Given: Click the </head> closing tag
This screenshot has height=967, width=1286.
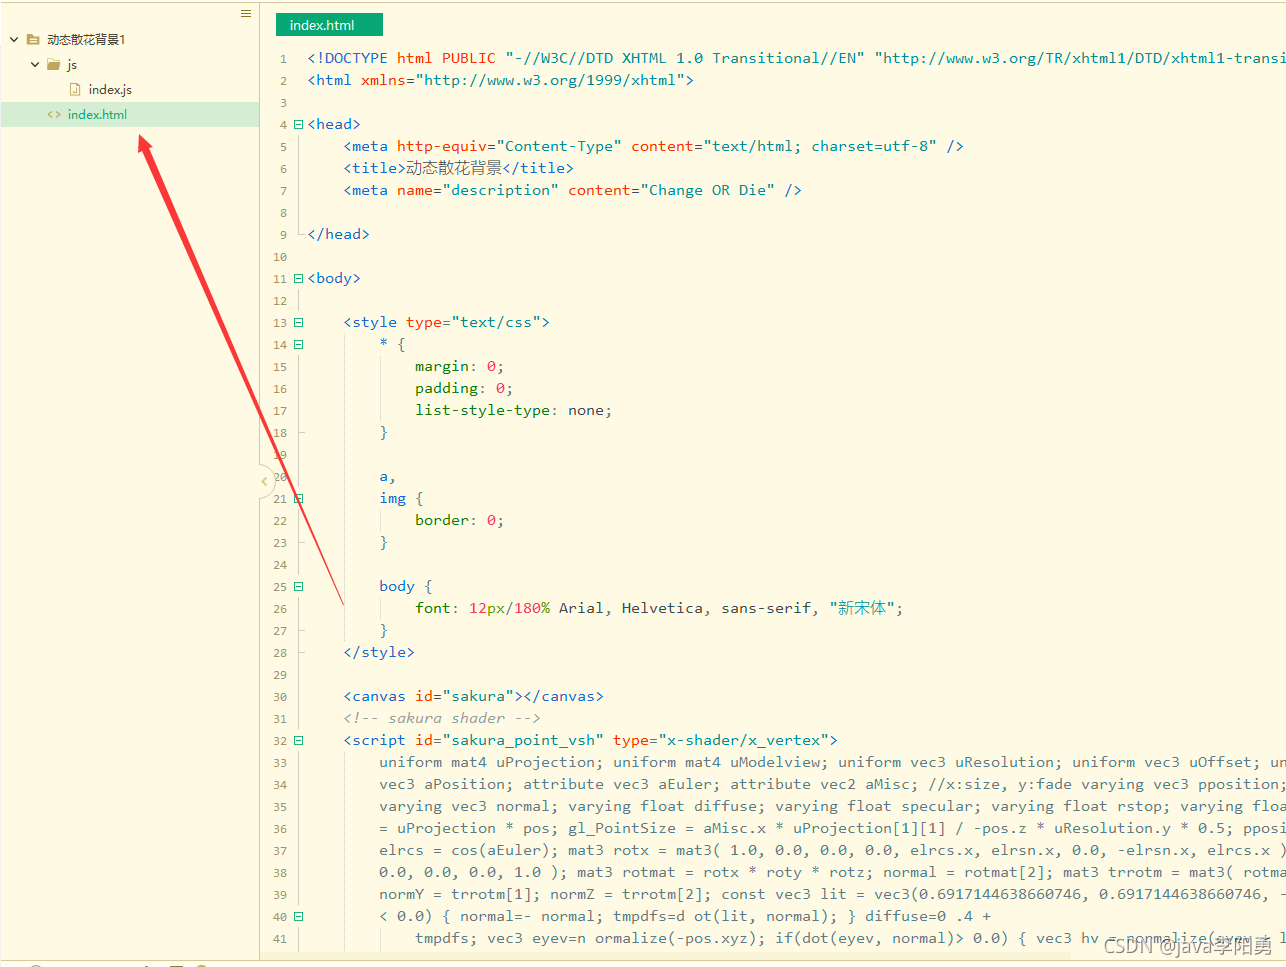Looking at the screenshot, I should pos(339,234).
